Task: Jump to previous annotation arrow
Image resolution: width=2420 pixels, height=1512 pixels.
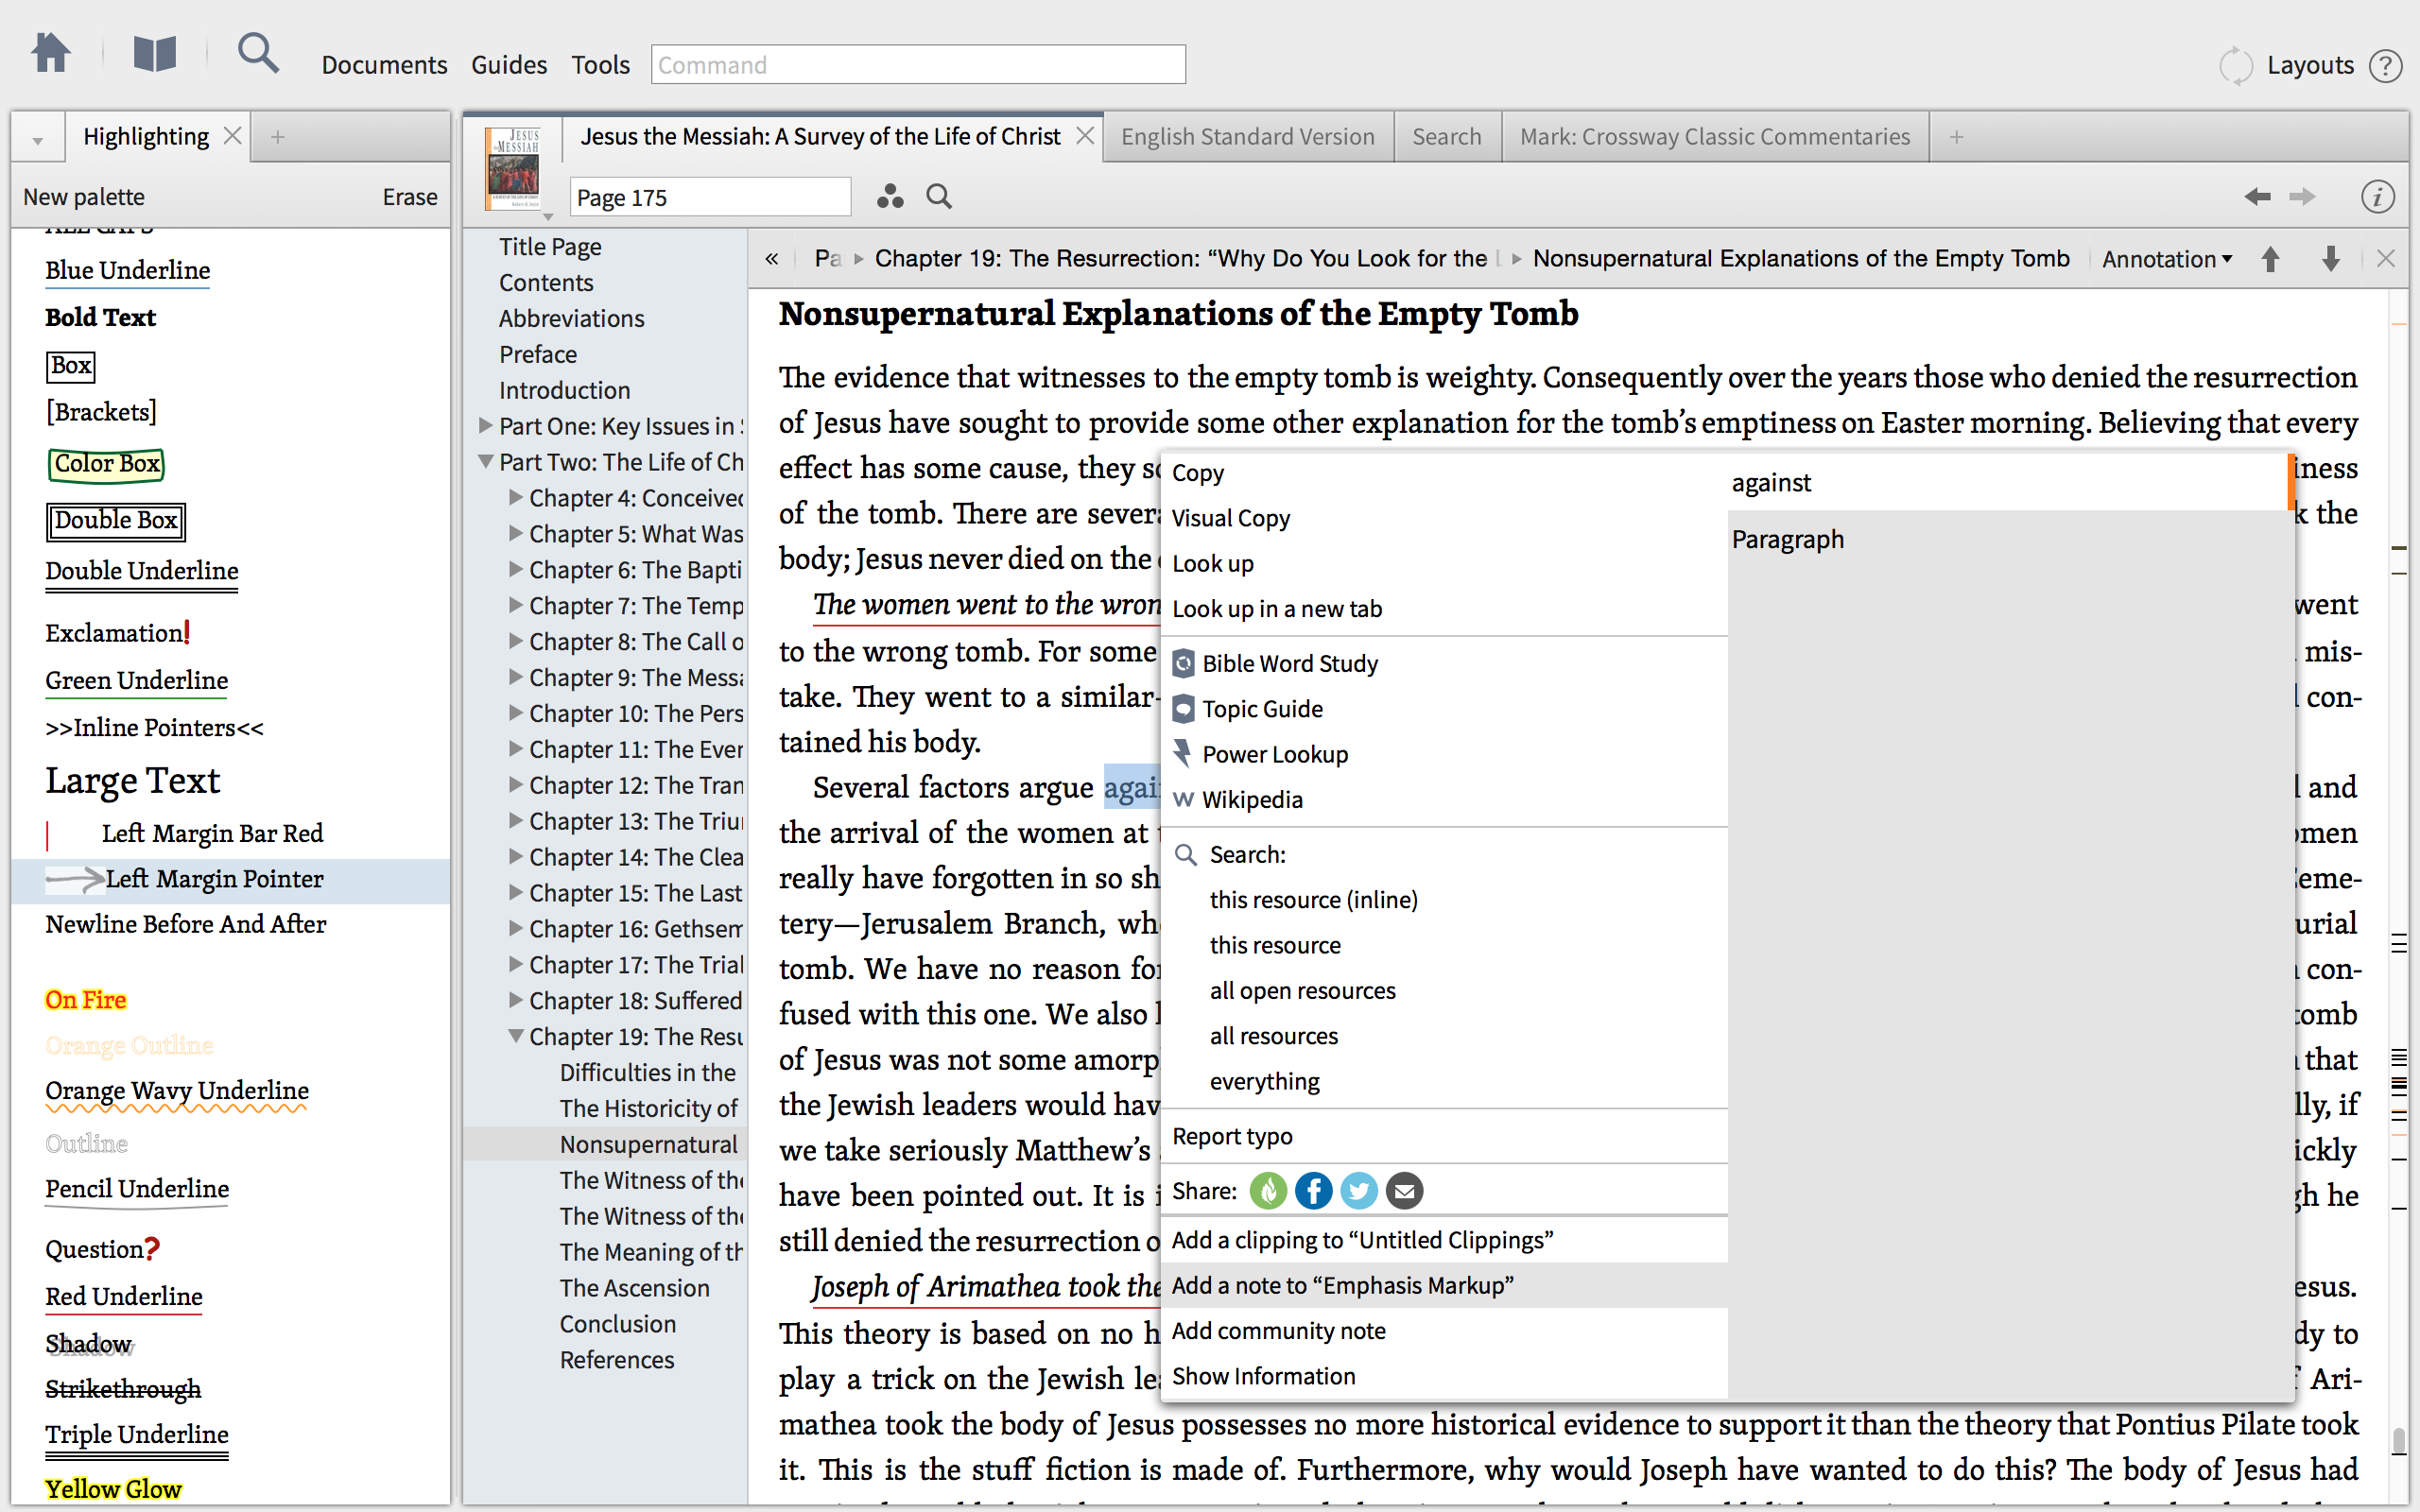Action: (x=2270, y=259)
